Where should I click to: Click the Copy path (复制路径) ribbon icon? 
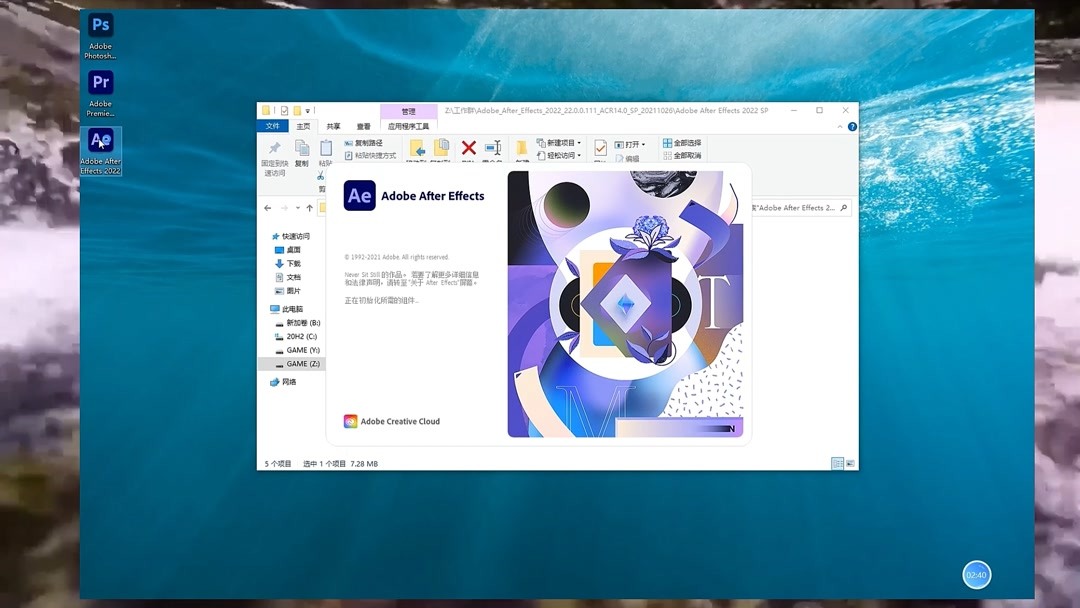365,143
